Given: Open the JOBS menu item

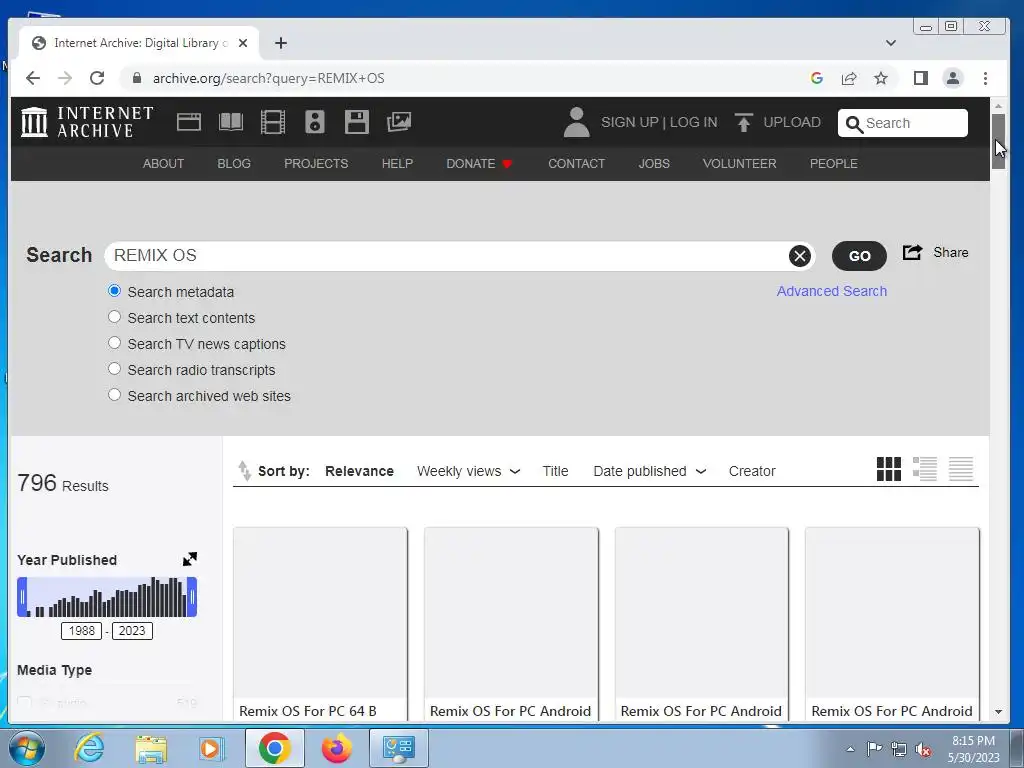Looking at the screenshot, I should point(654,164).
